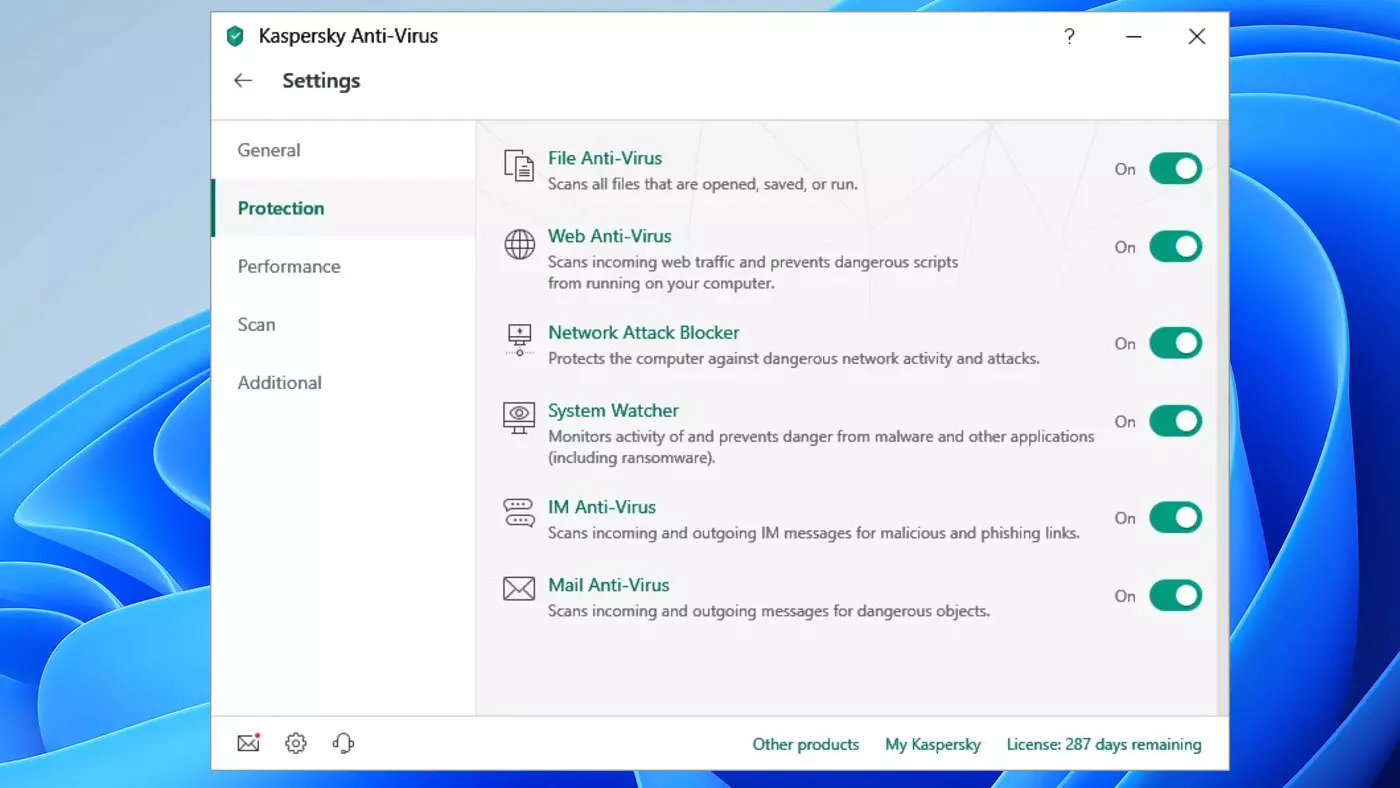Viewport: 1400px width, 788px height.
Task: Go back using the left arrow
Action: [243, 81]
